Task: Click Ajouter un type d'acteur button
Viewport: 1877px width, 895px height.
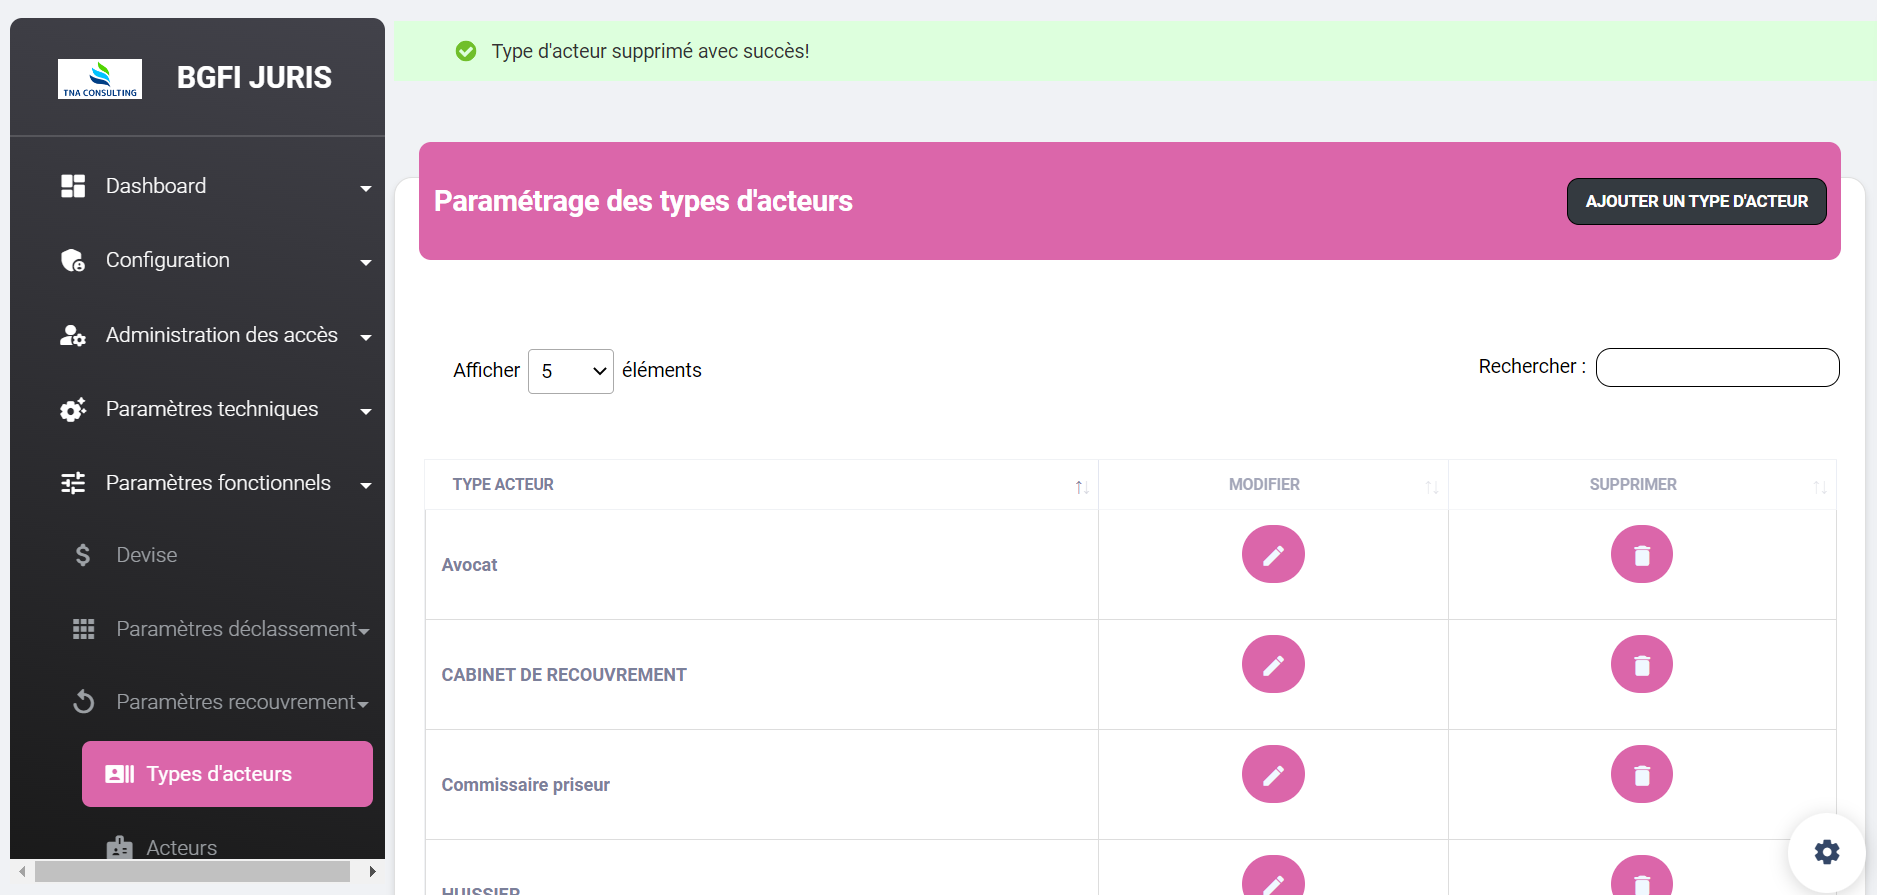Action: tap(1696, 201)
